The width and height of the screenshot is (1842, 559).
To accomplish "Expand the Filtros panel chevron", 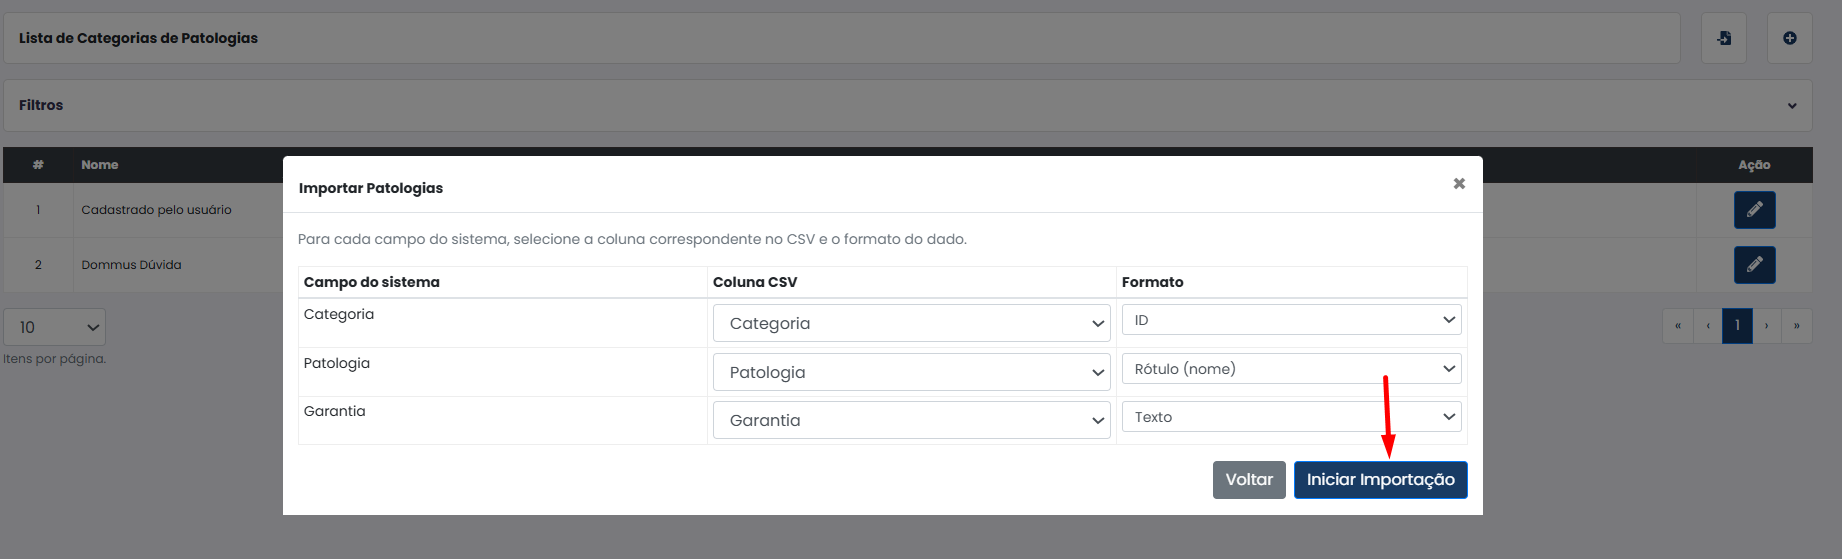I will pos(1792,106).
